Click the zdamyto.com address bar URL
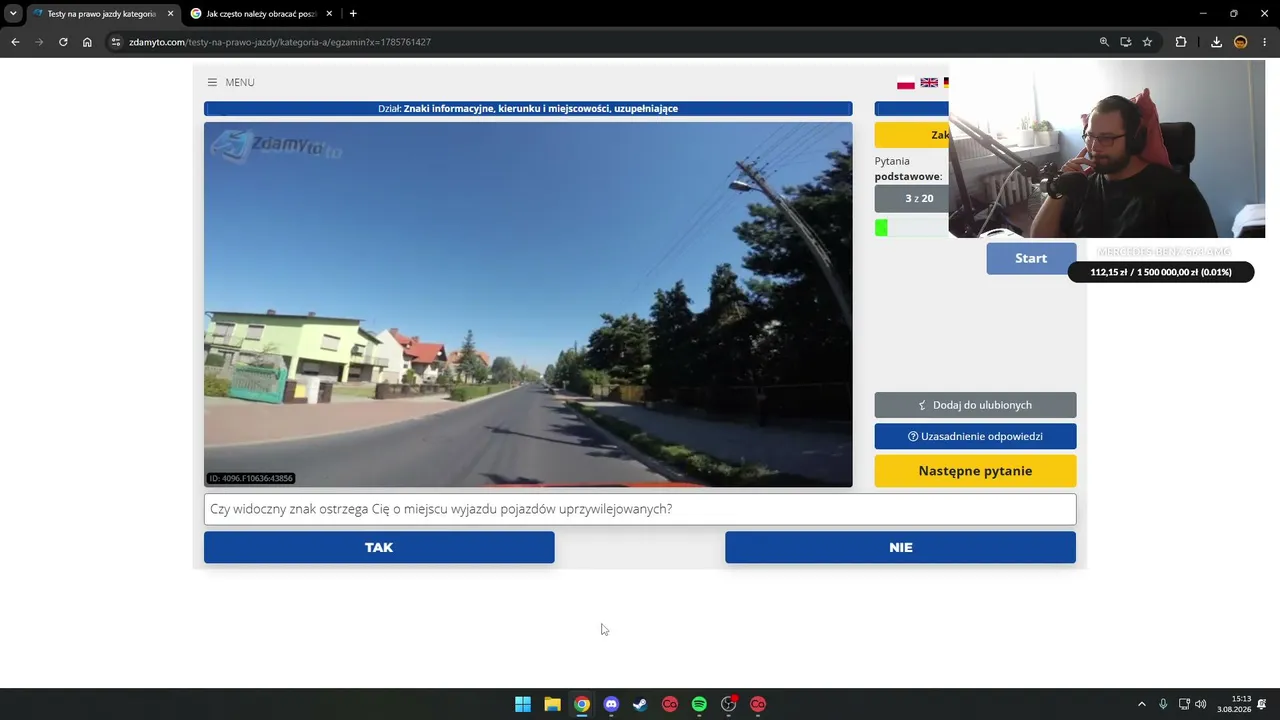1280x720 pixels. pyautogui.click(x=280, y=42)
